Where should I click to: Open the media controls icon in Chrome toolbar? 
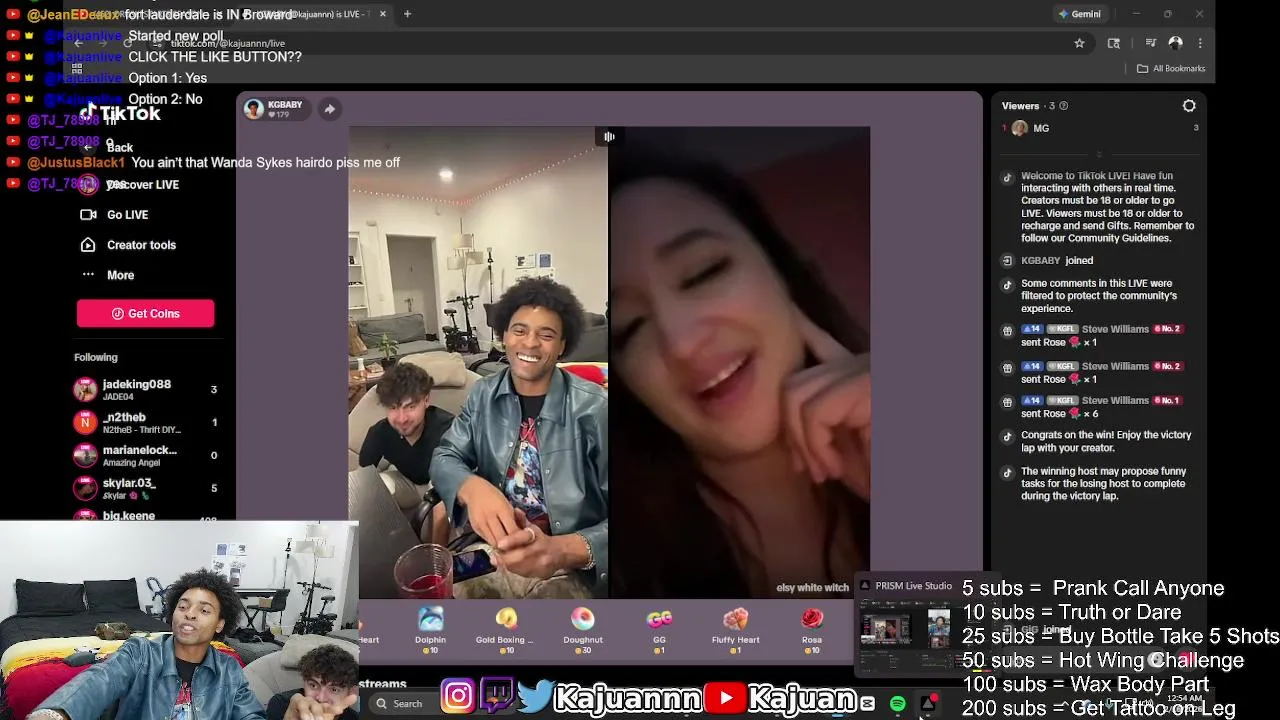click(1150, 43)
